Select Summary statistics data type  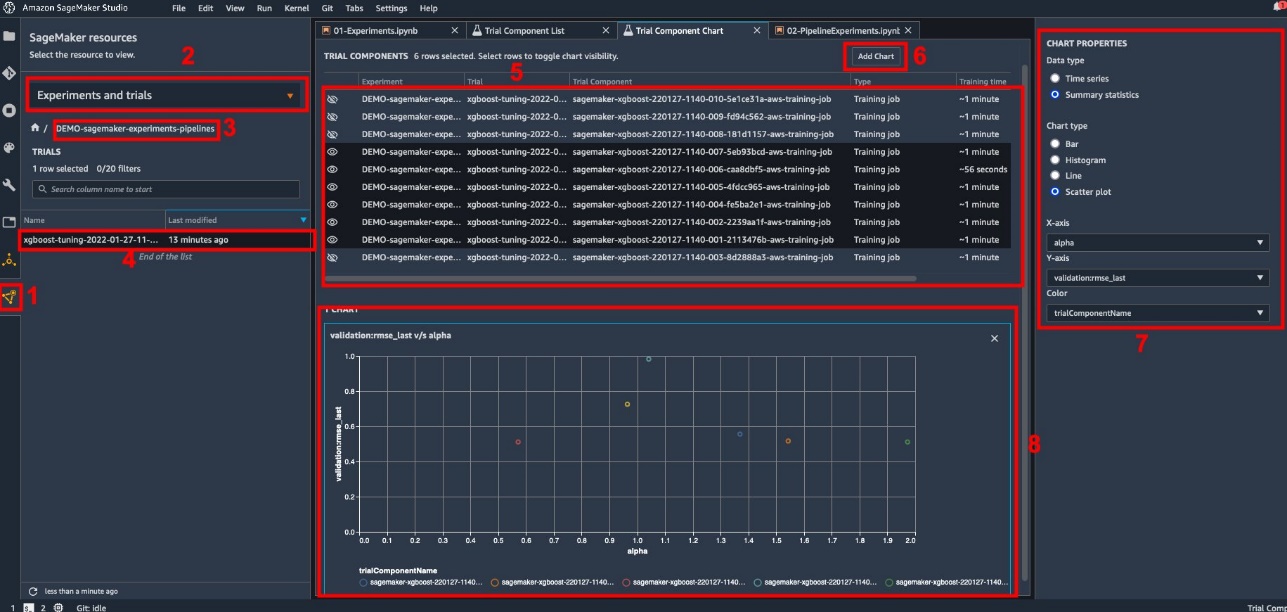point(1055,94)
